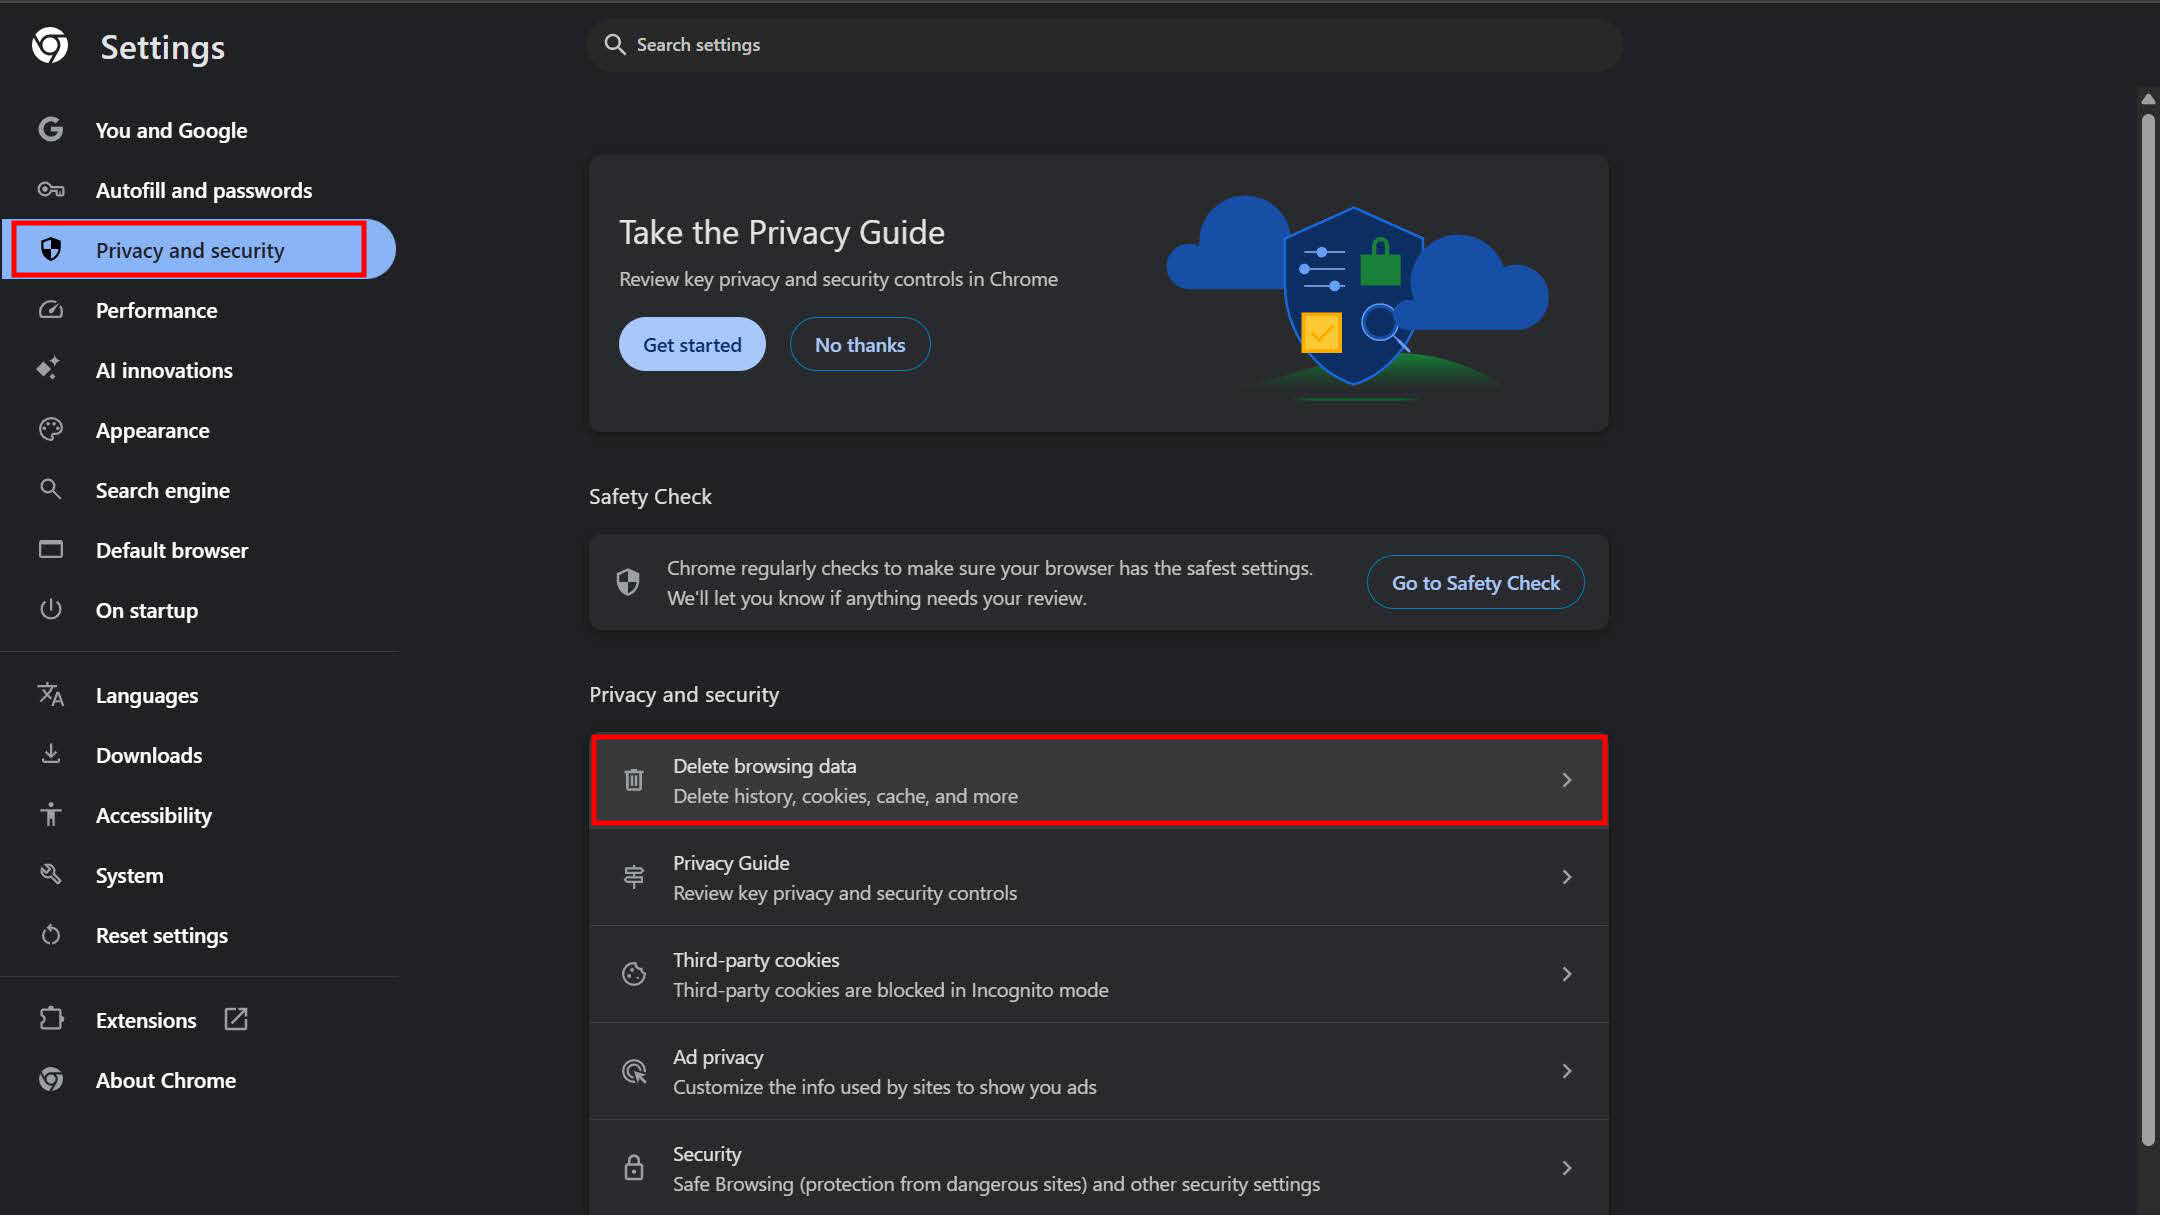Open Third-party cookies via its chevron

1567,974
